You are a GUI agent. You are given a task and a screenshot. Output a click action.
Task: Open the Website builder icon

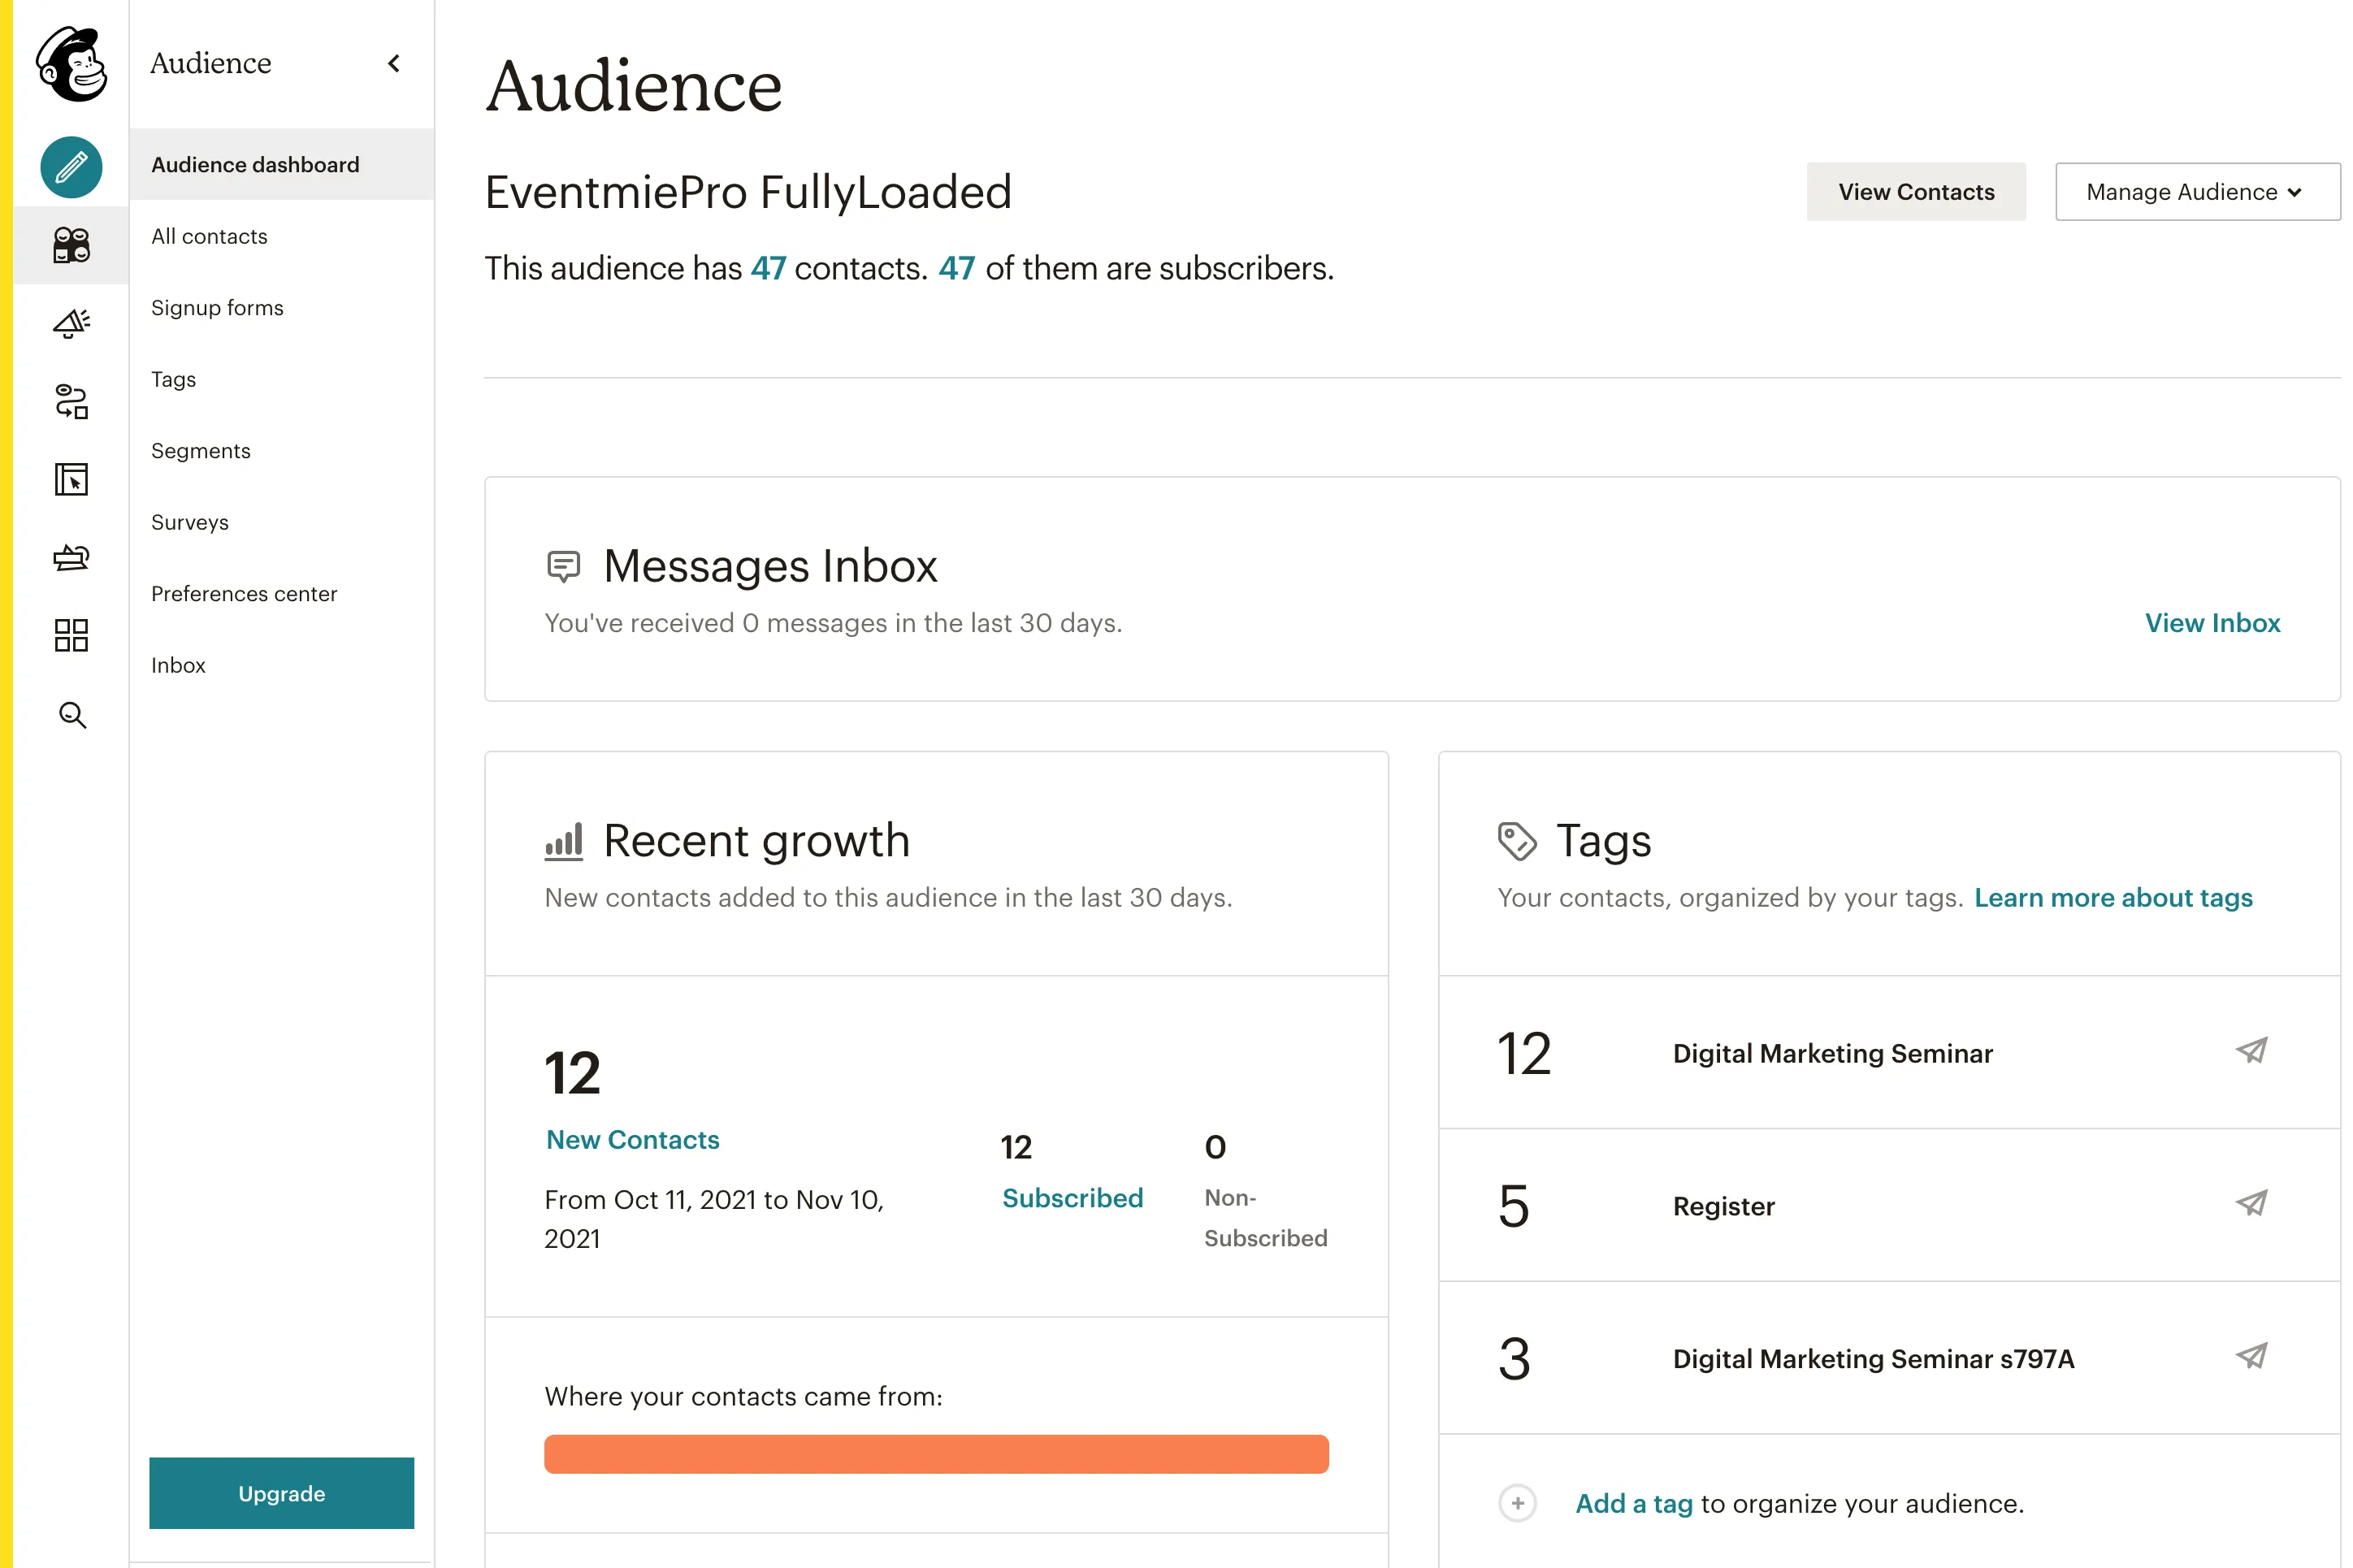pos(70,480)
